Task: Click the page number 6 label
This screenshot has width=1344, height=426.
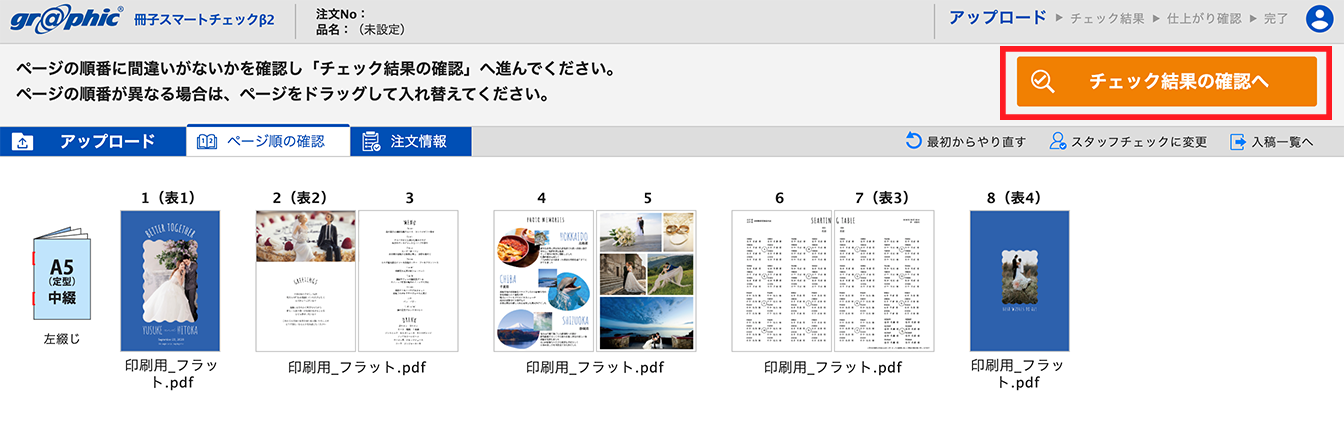Action: [779, 198]
